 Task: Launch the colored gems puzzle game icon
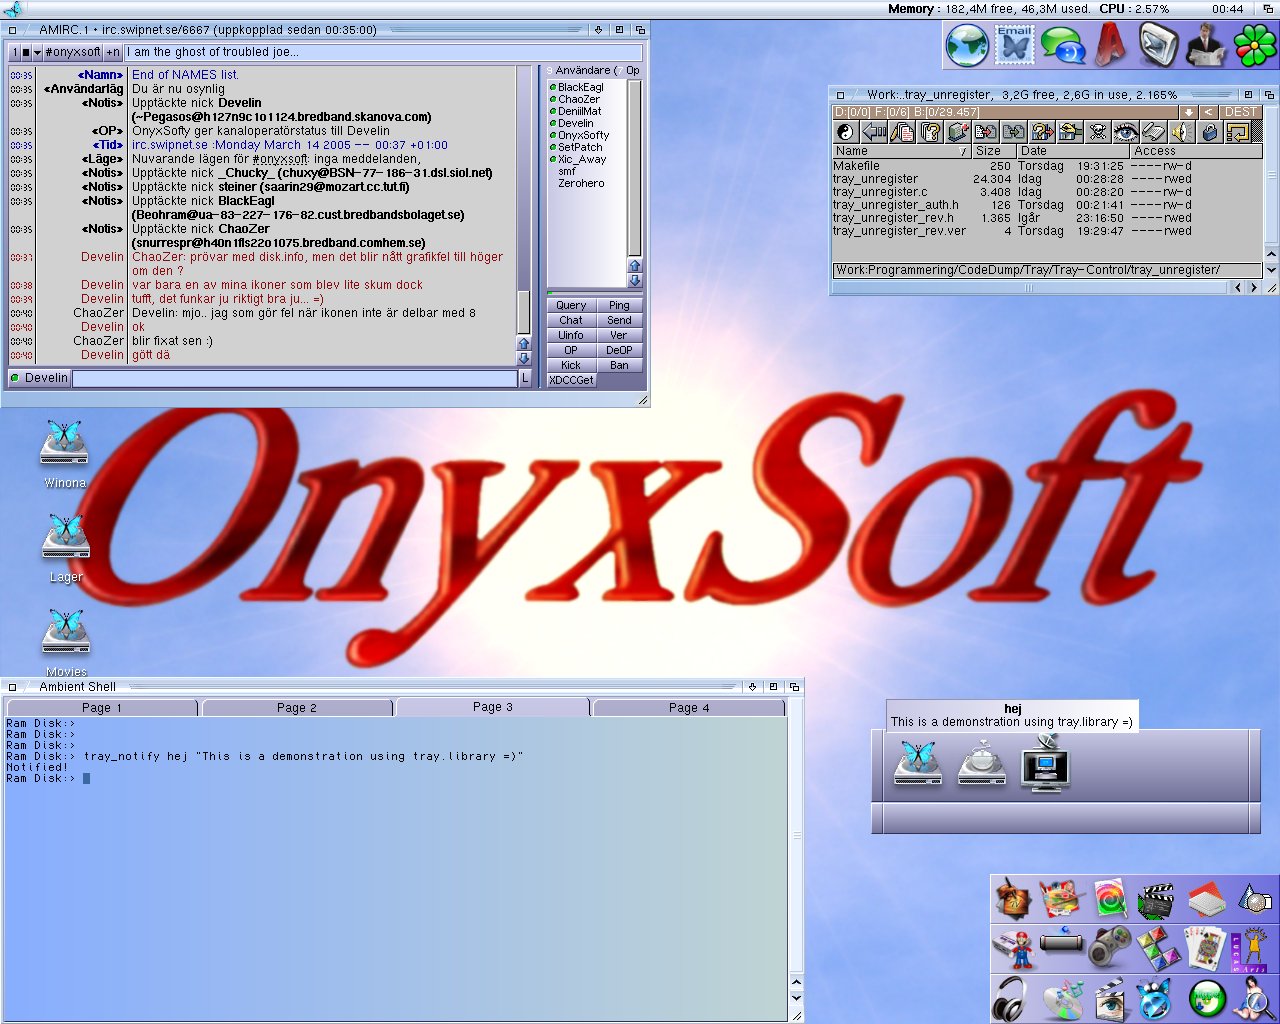tap(1157, 949)
